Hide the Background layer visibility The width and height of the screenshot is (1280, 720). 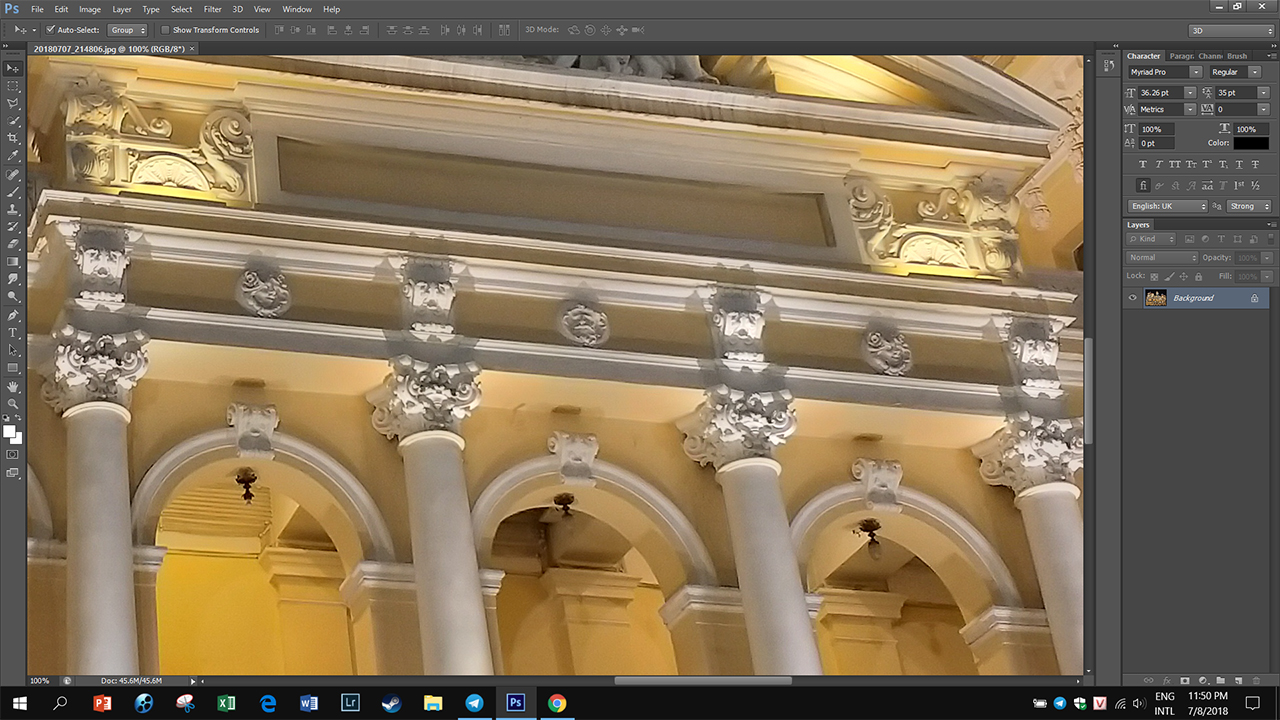tap(1133, 298)
